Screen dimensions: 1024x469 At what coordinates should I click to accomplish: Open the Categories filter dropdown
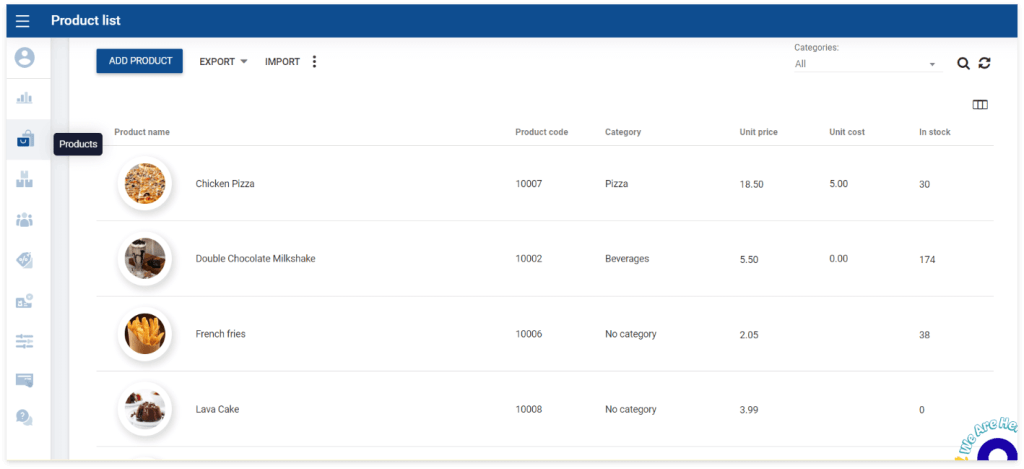868,64
